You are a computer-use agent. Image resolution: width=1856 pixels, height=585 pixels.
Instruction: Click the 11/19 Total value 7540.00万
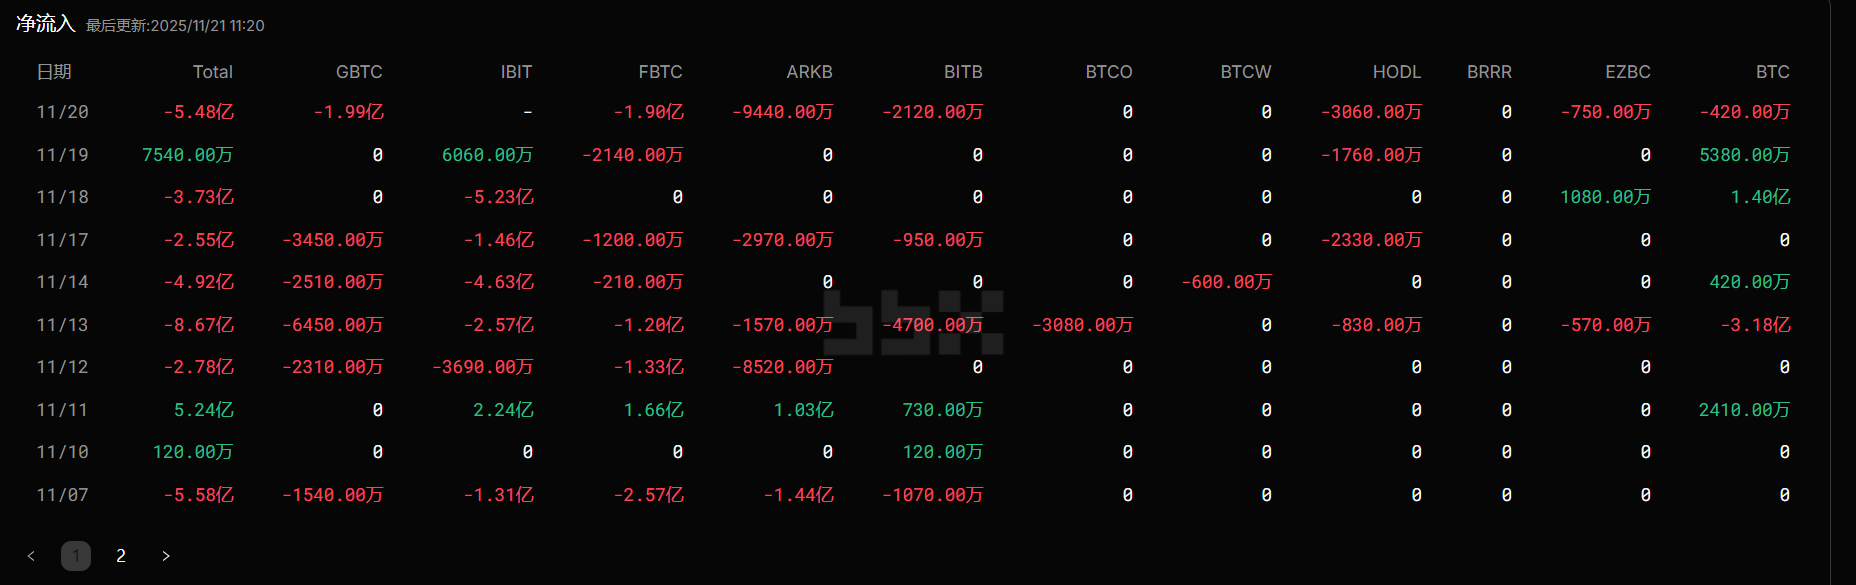click(x=187, y=155)
